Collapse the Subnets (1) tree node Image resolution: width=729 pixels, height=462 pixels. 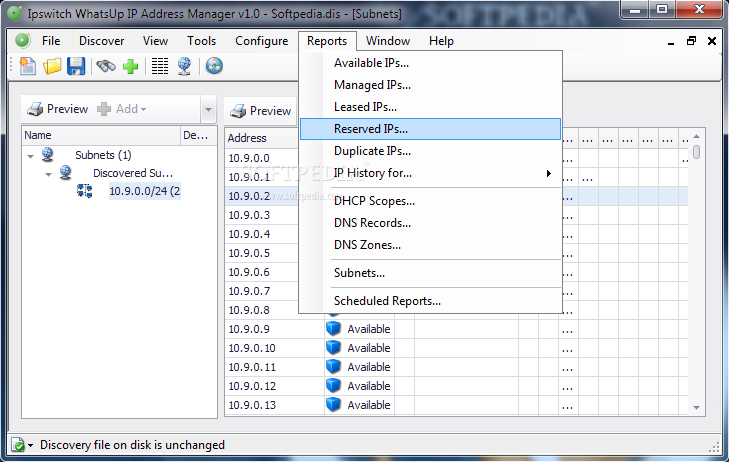tap(31, 156)
